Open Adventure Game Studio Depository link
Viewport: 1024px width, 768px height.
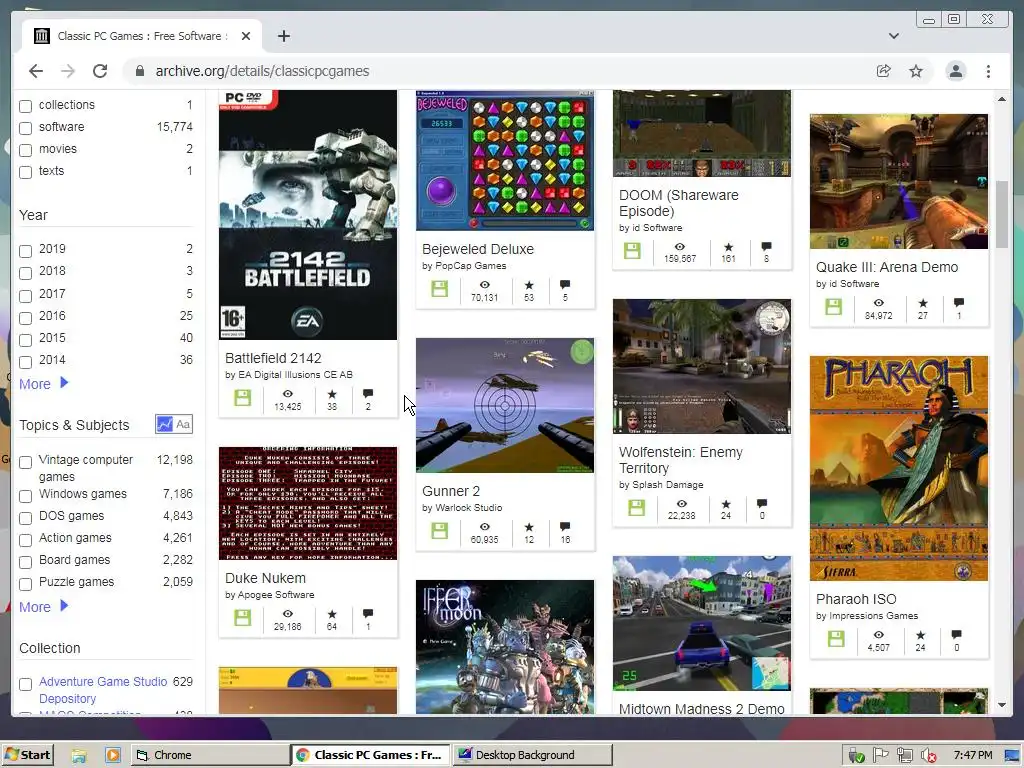[103, 690]
